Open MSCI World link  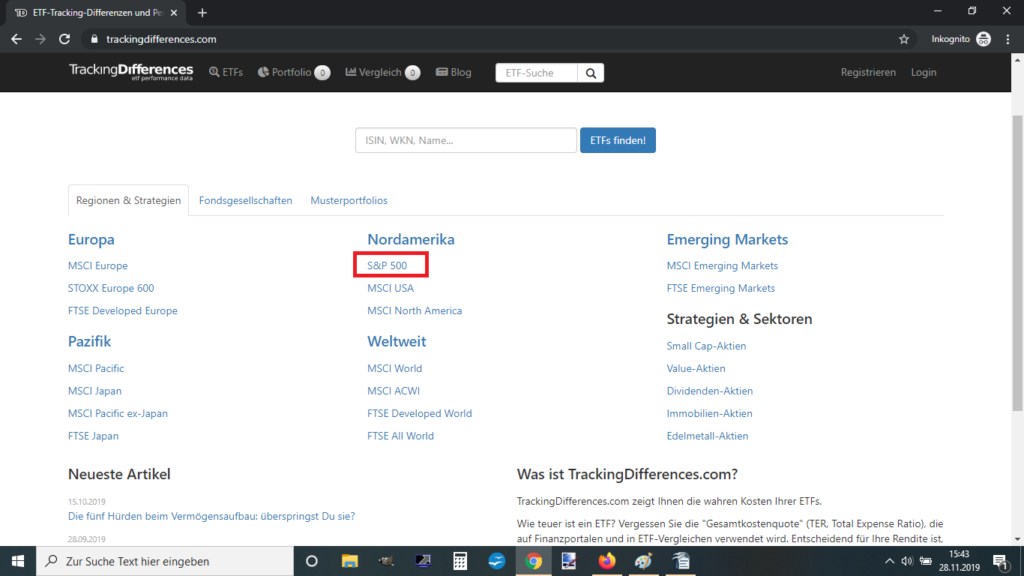pos(394,368)
